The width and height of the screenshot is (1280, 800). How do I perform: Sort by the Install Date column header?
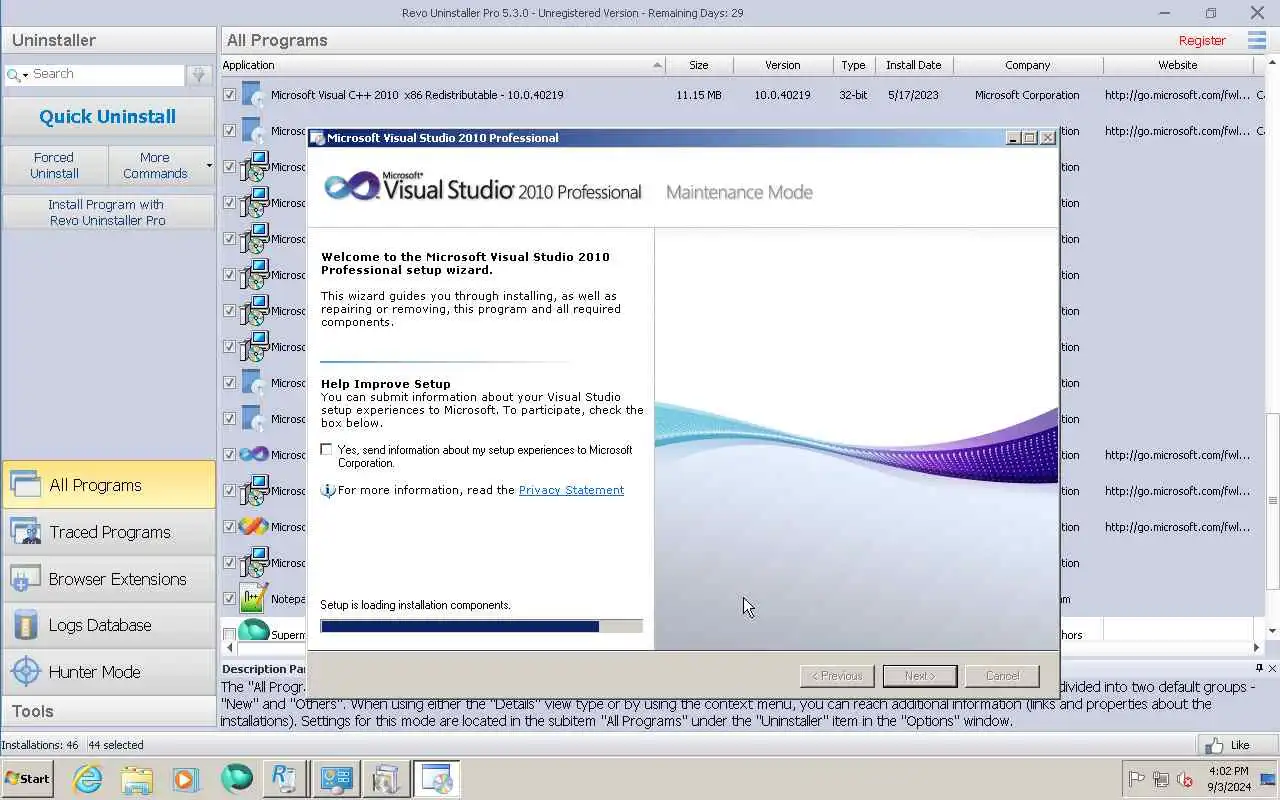(x=913, y=65)
